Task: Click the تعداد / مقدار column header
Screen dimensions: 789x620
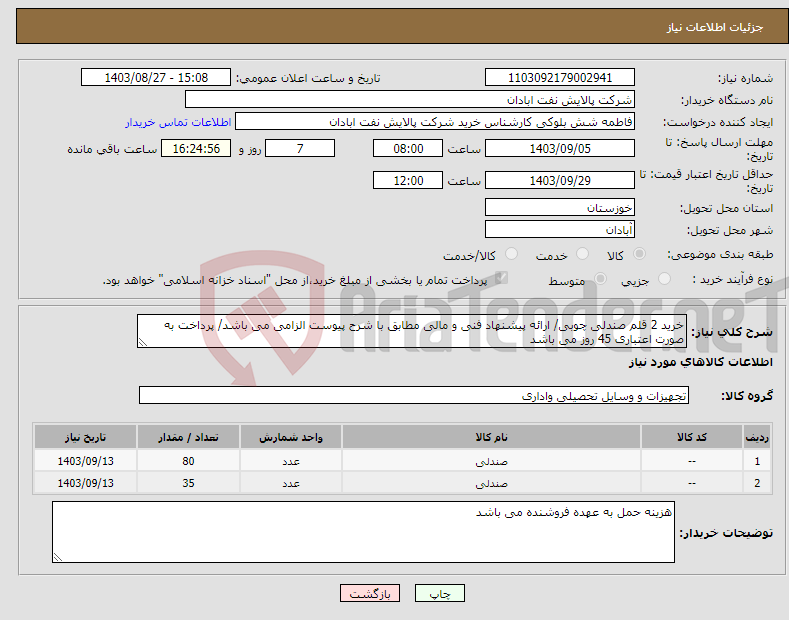Action: pos(188,437)
